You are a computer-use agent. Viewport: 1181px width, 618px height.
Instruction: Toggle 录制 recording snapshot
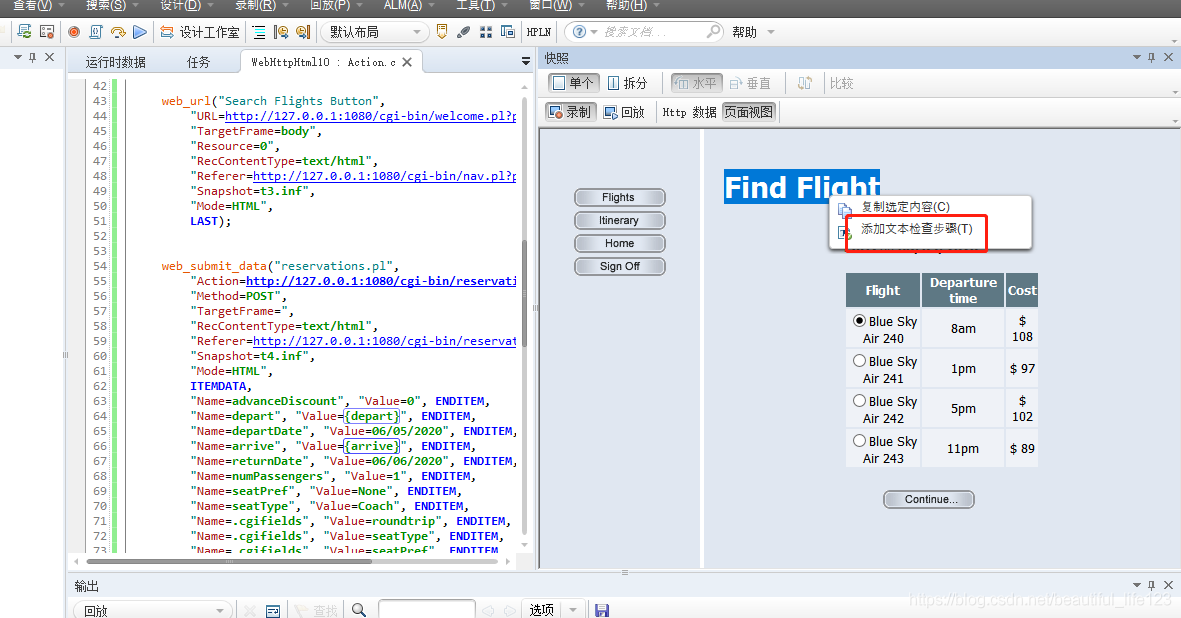(570, 112)
